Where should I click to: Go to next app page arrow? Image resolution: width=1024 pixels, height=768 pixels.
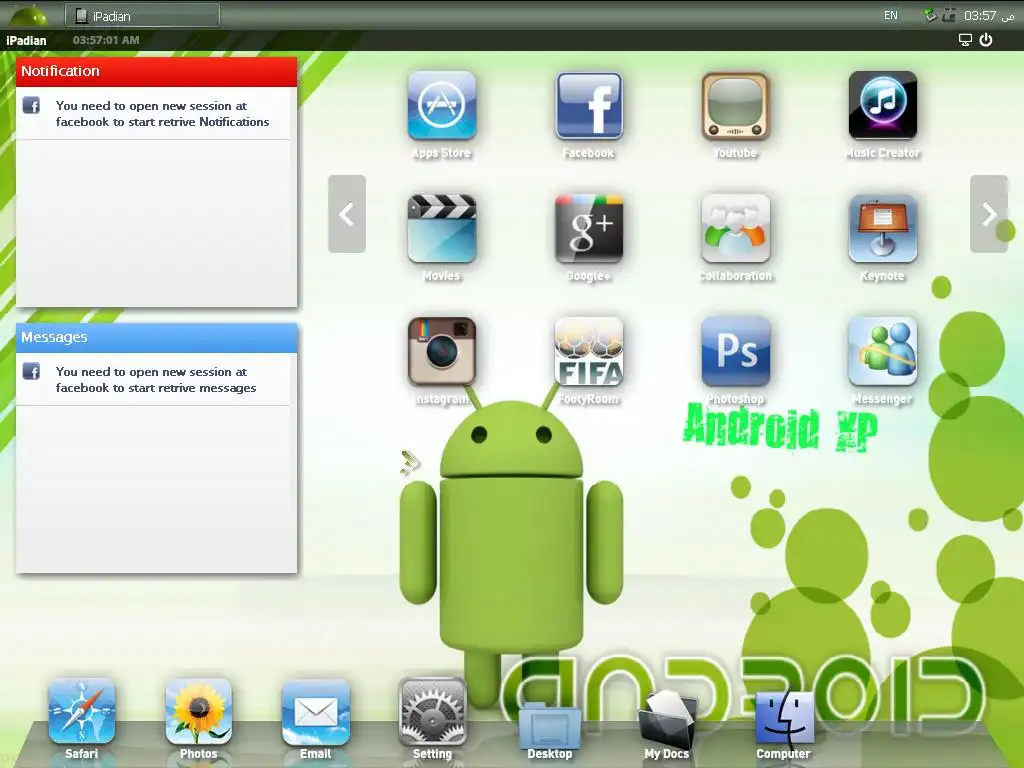pyautogui.click(x=989, y=214)
